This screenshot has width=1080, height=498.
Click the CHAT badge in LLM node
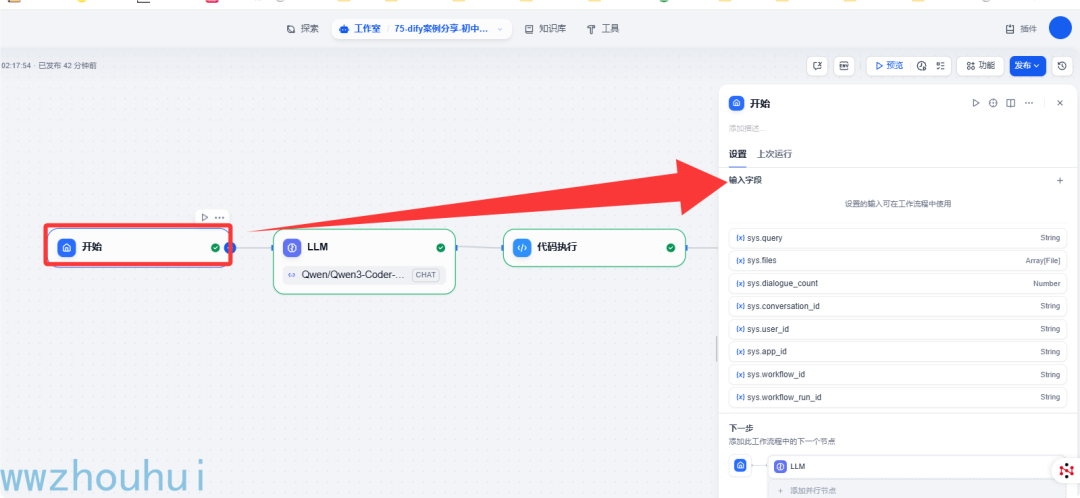(425, 275)
